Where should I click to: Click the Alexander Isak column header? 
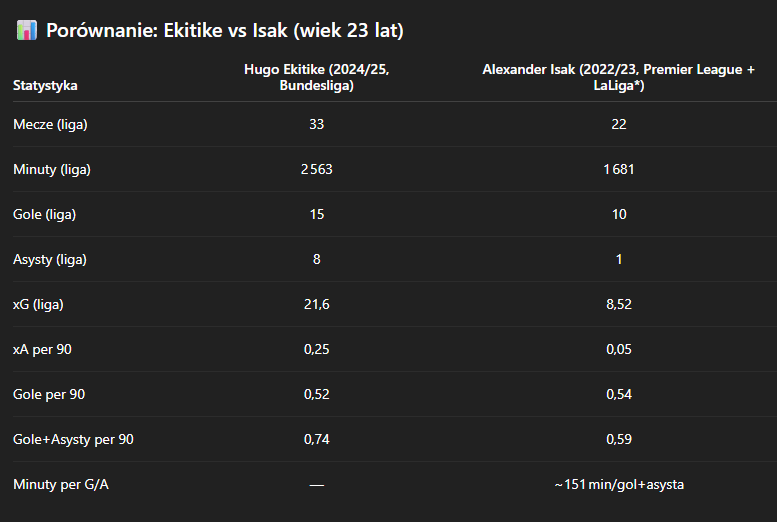pos(618,77)
